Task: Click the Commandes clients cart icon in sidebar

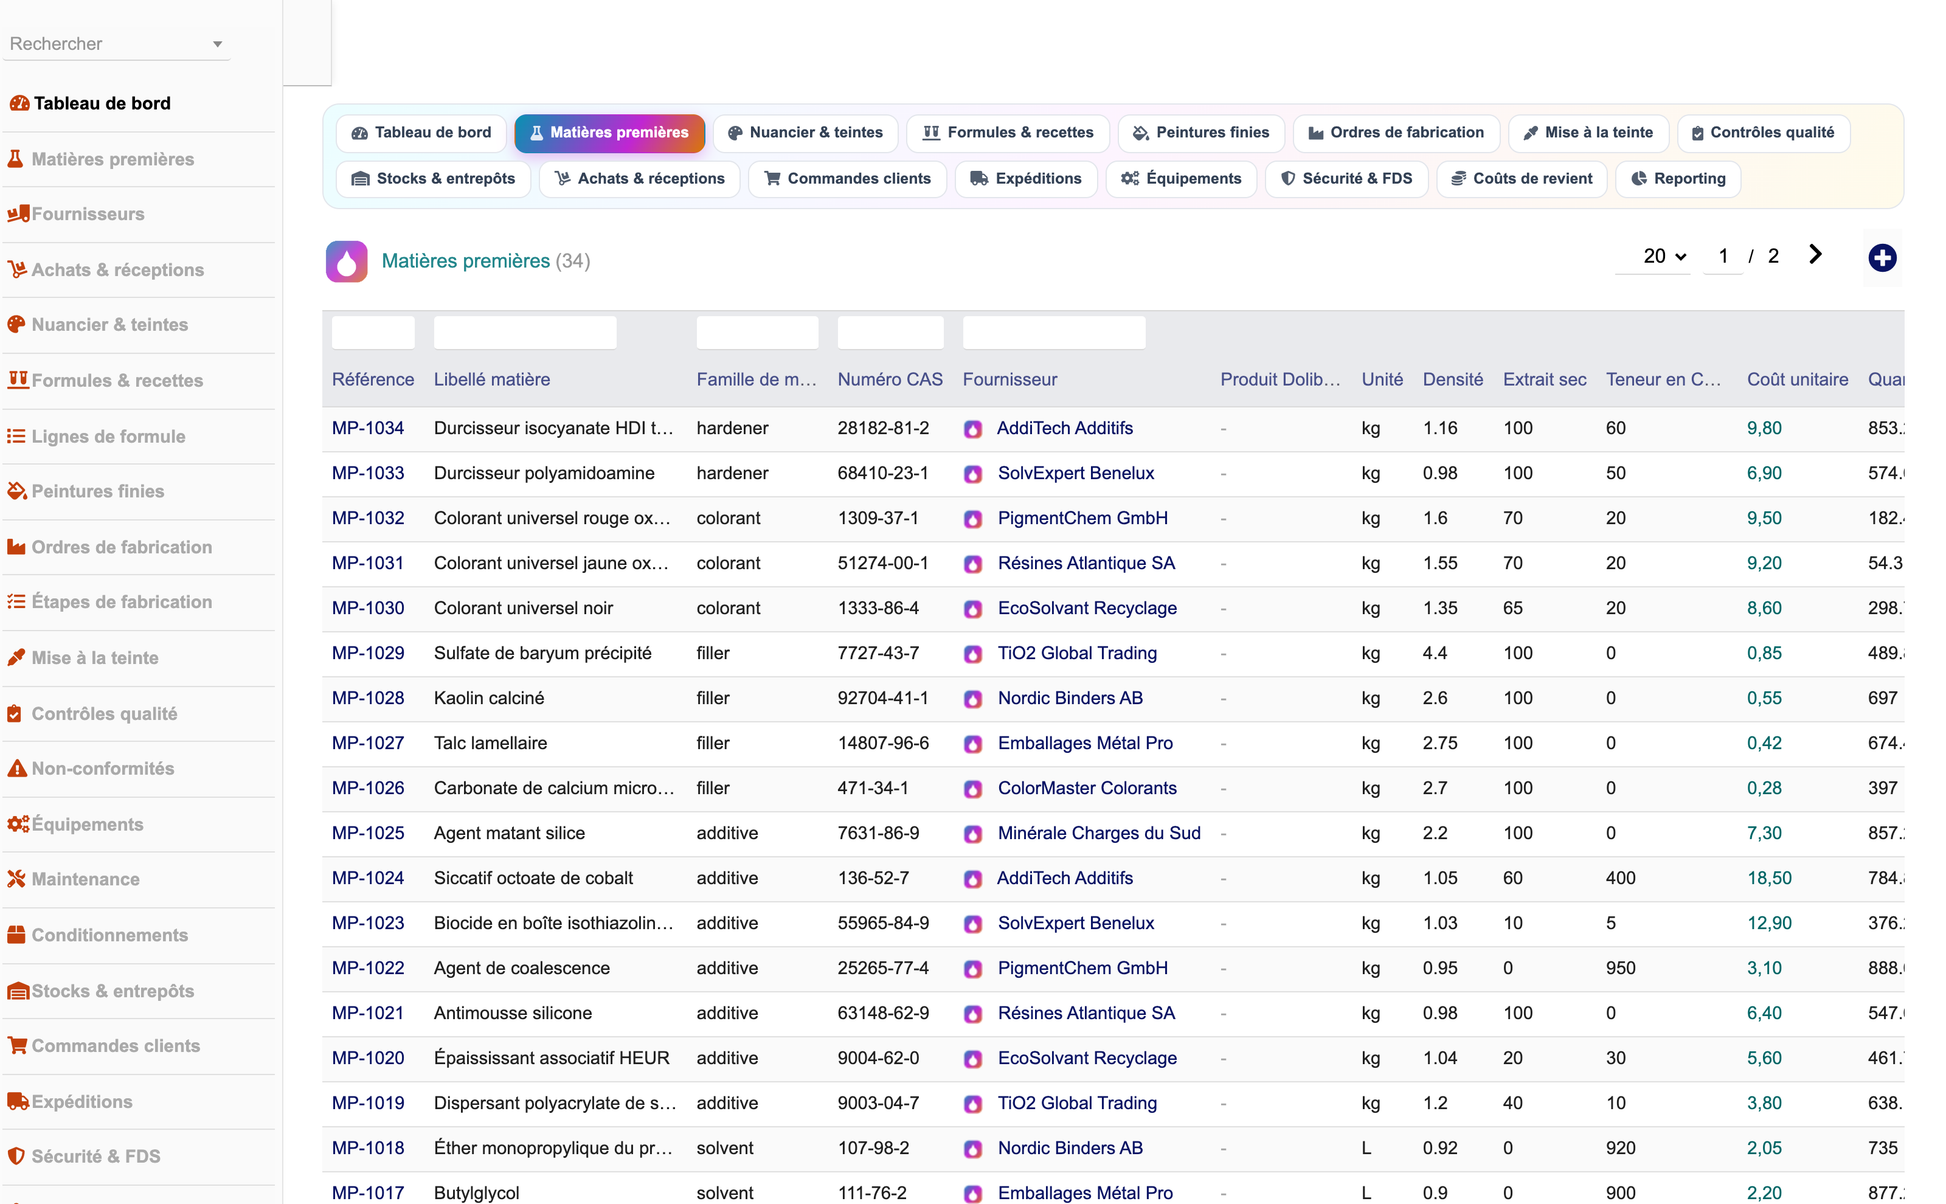Action: pos(17,1046)
